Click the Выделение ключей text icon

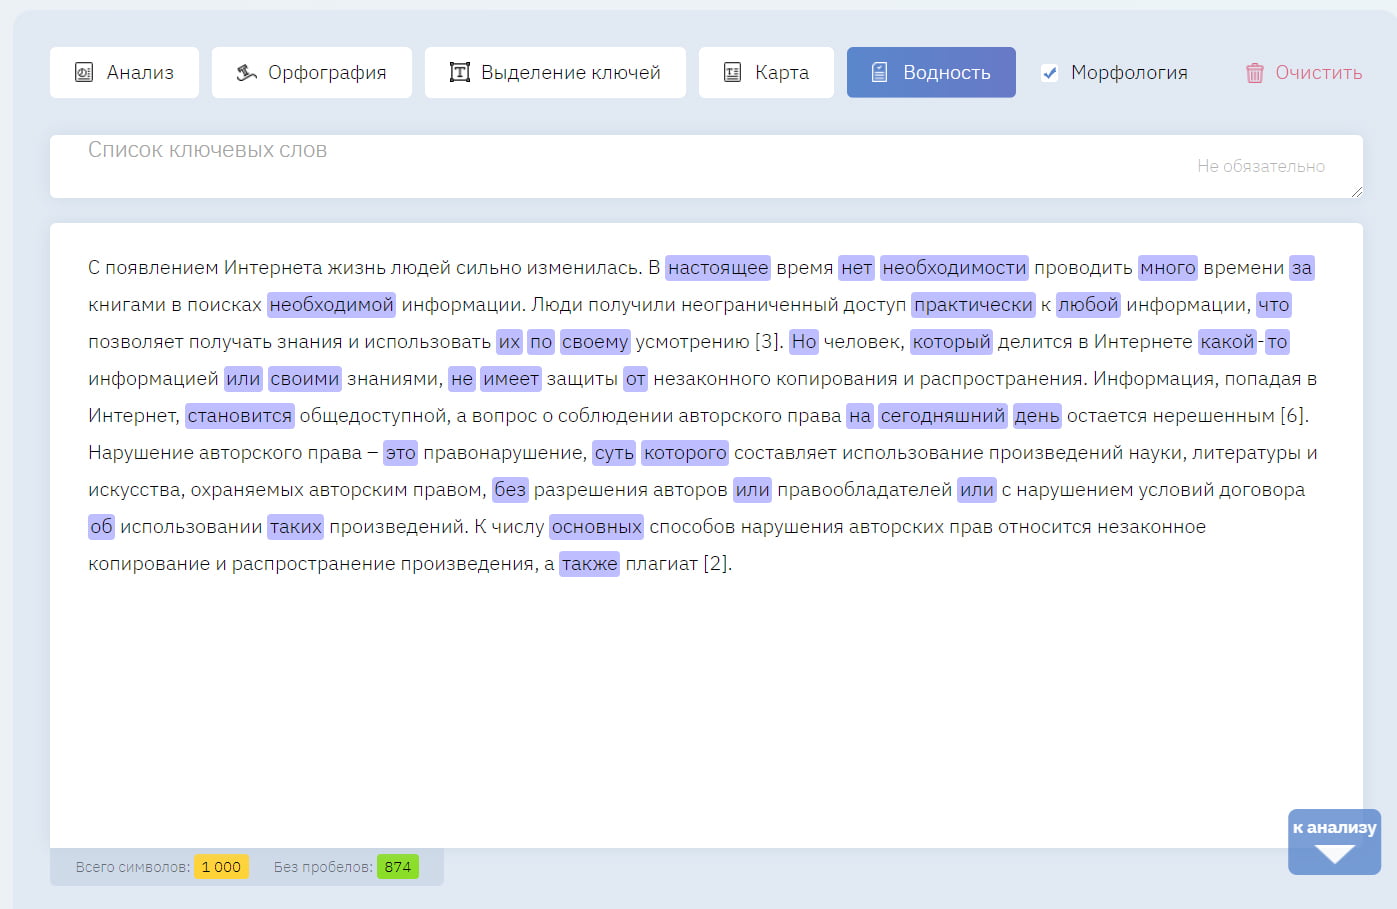[x=459, y=72]
